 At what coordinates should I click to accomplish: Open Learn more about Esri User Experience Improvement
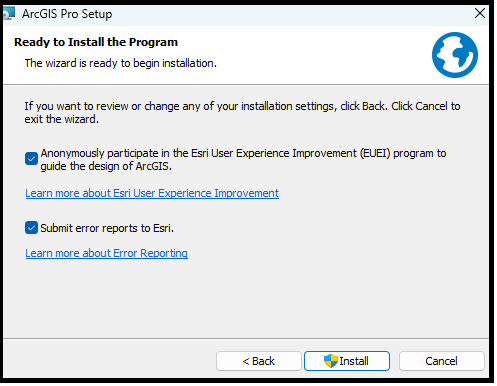tap(152, 193)
